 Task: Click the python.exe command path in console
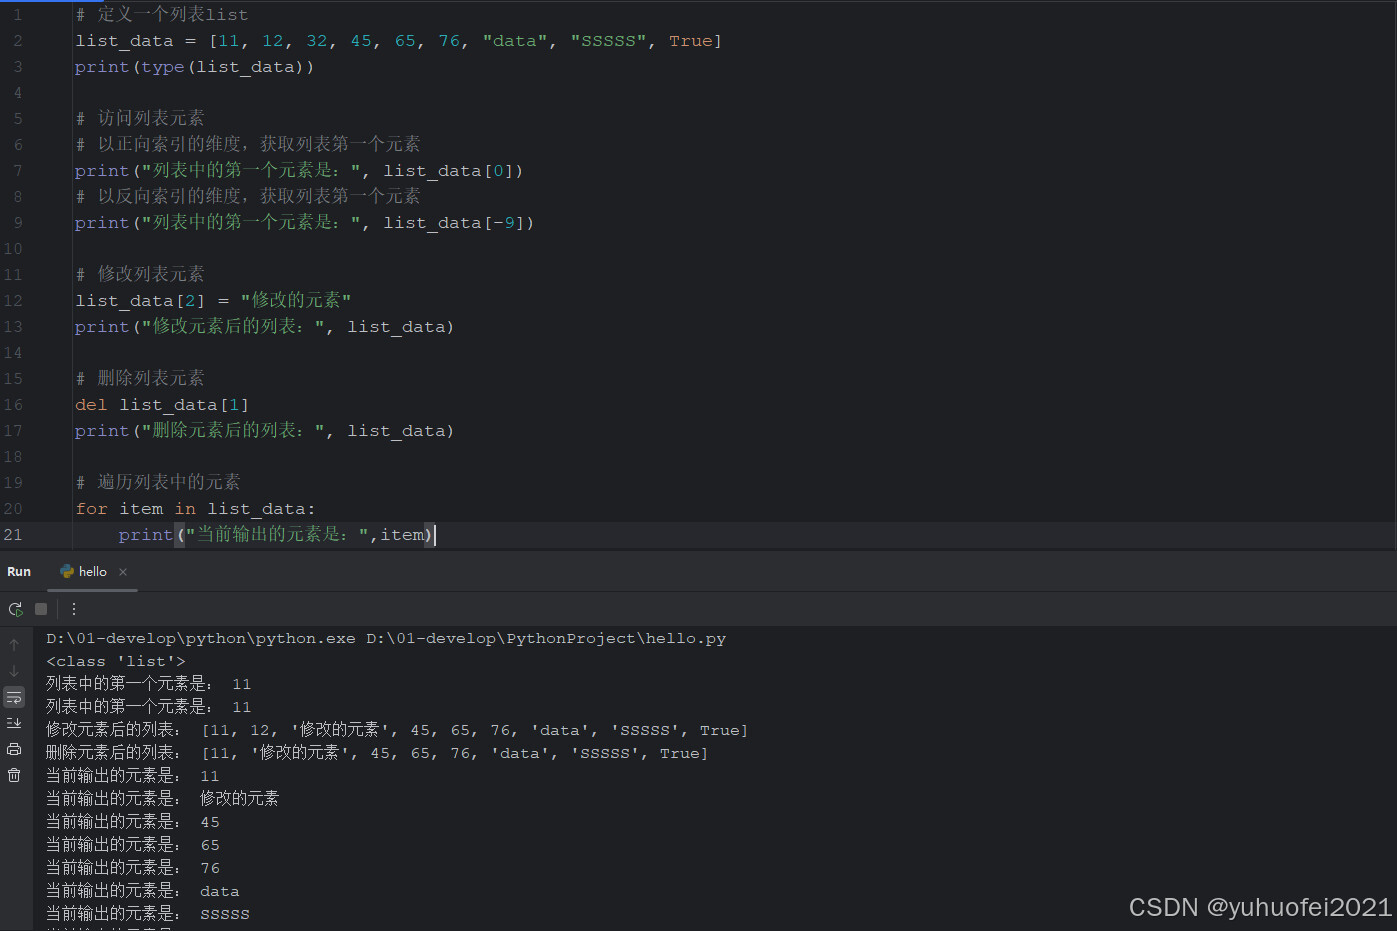pos(201,639)
